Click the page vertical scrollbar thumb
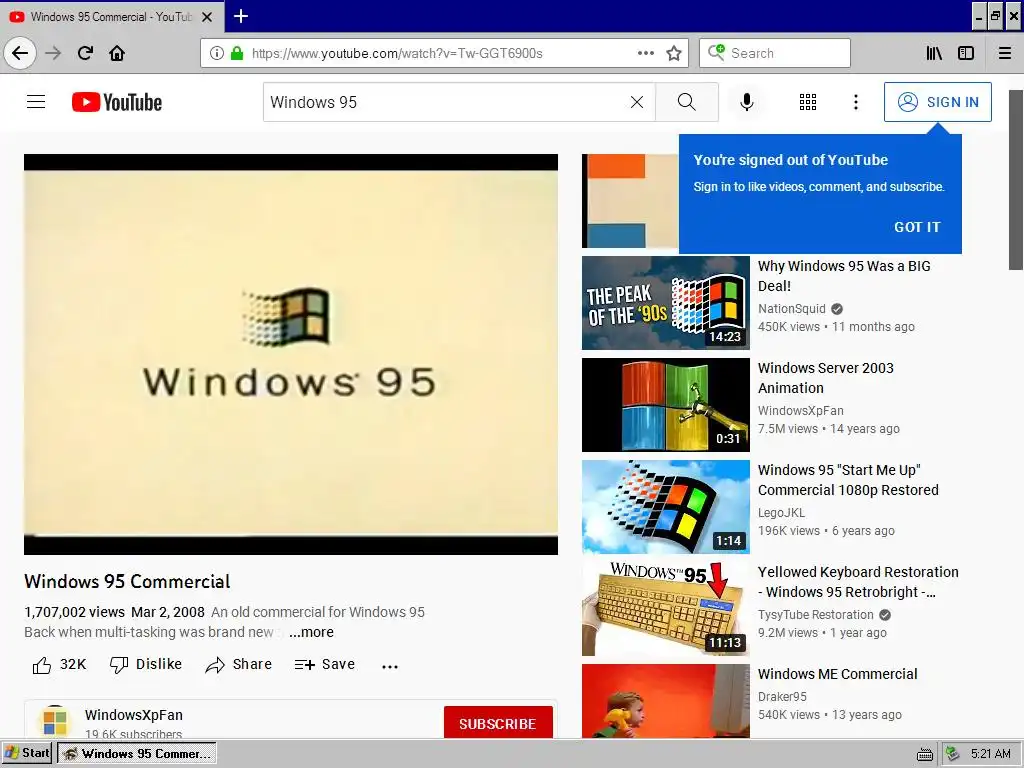The height and width of the screenshot is (768, 1024). click(x=1016, y=180)
